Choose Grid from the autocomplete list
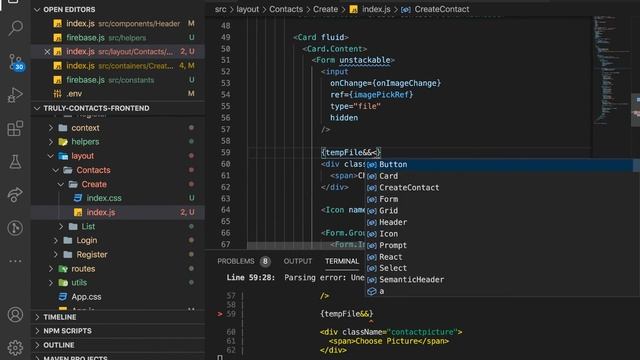 click(x=502, y=211)
